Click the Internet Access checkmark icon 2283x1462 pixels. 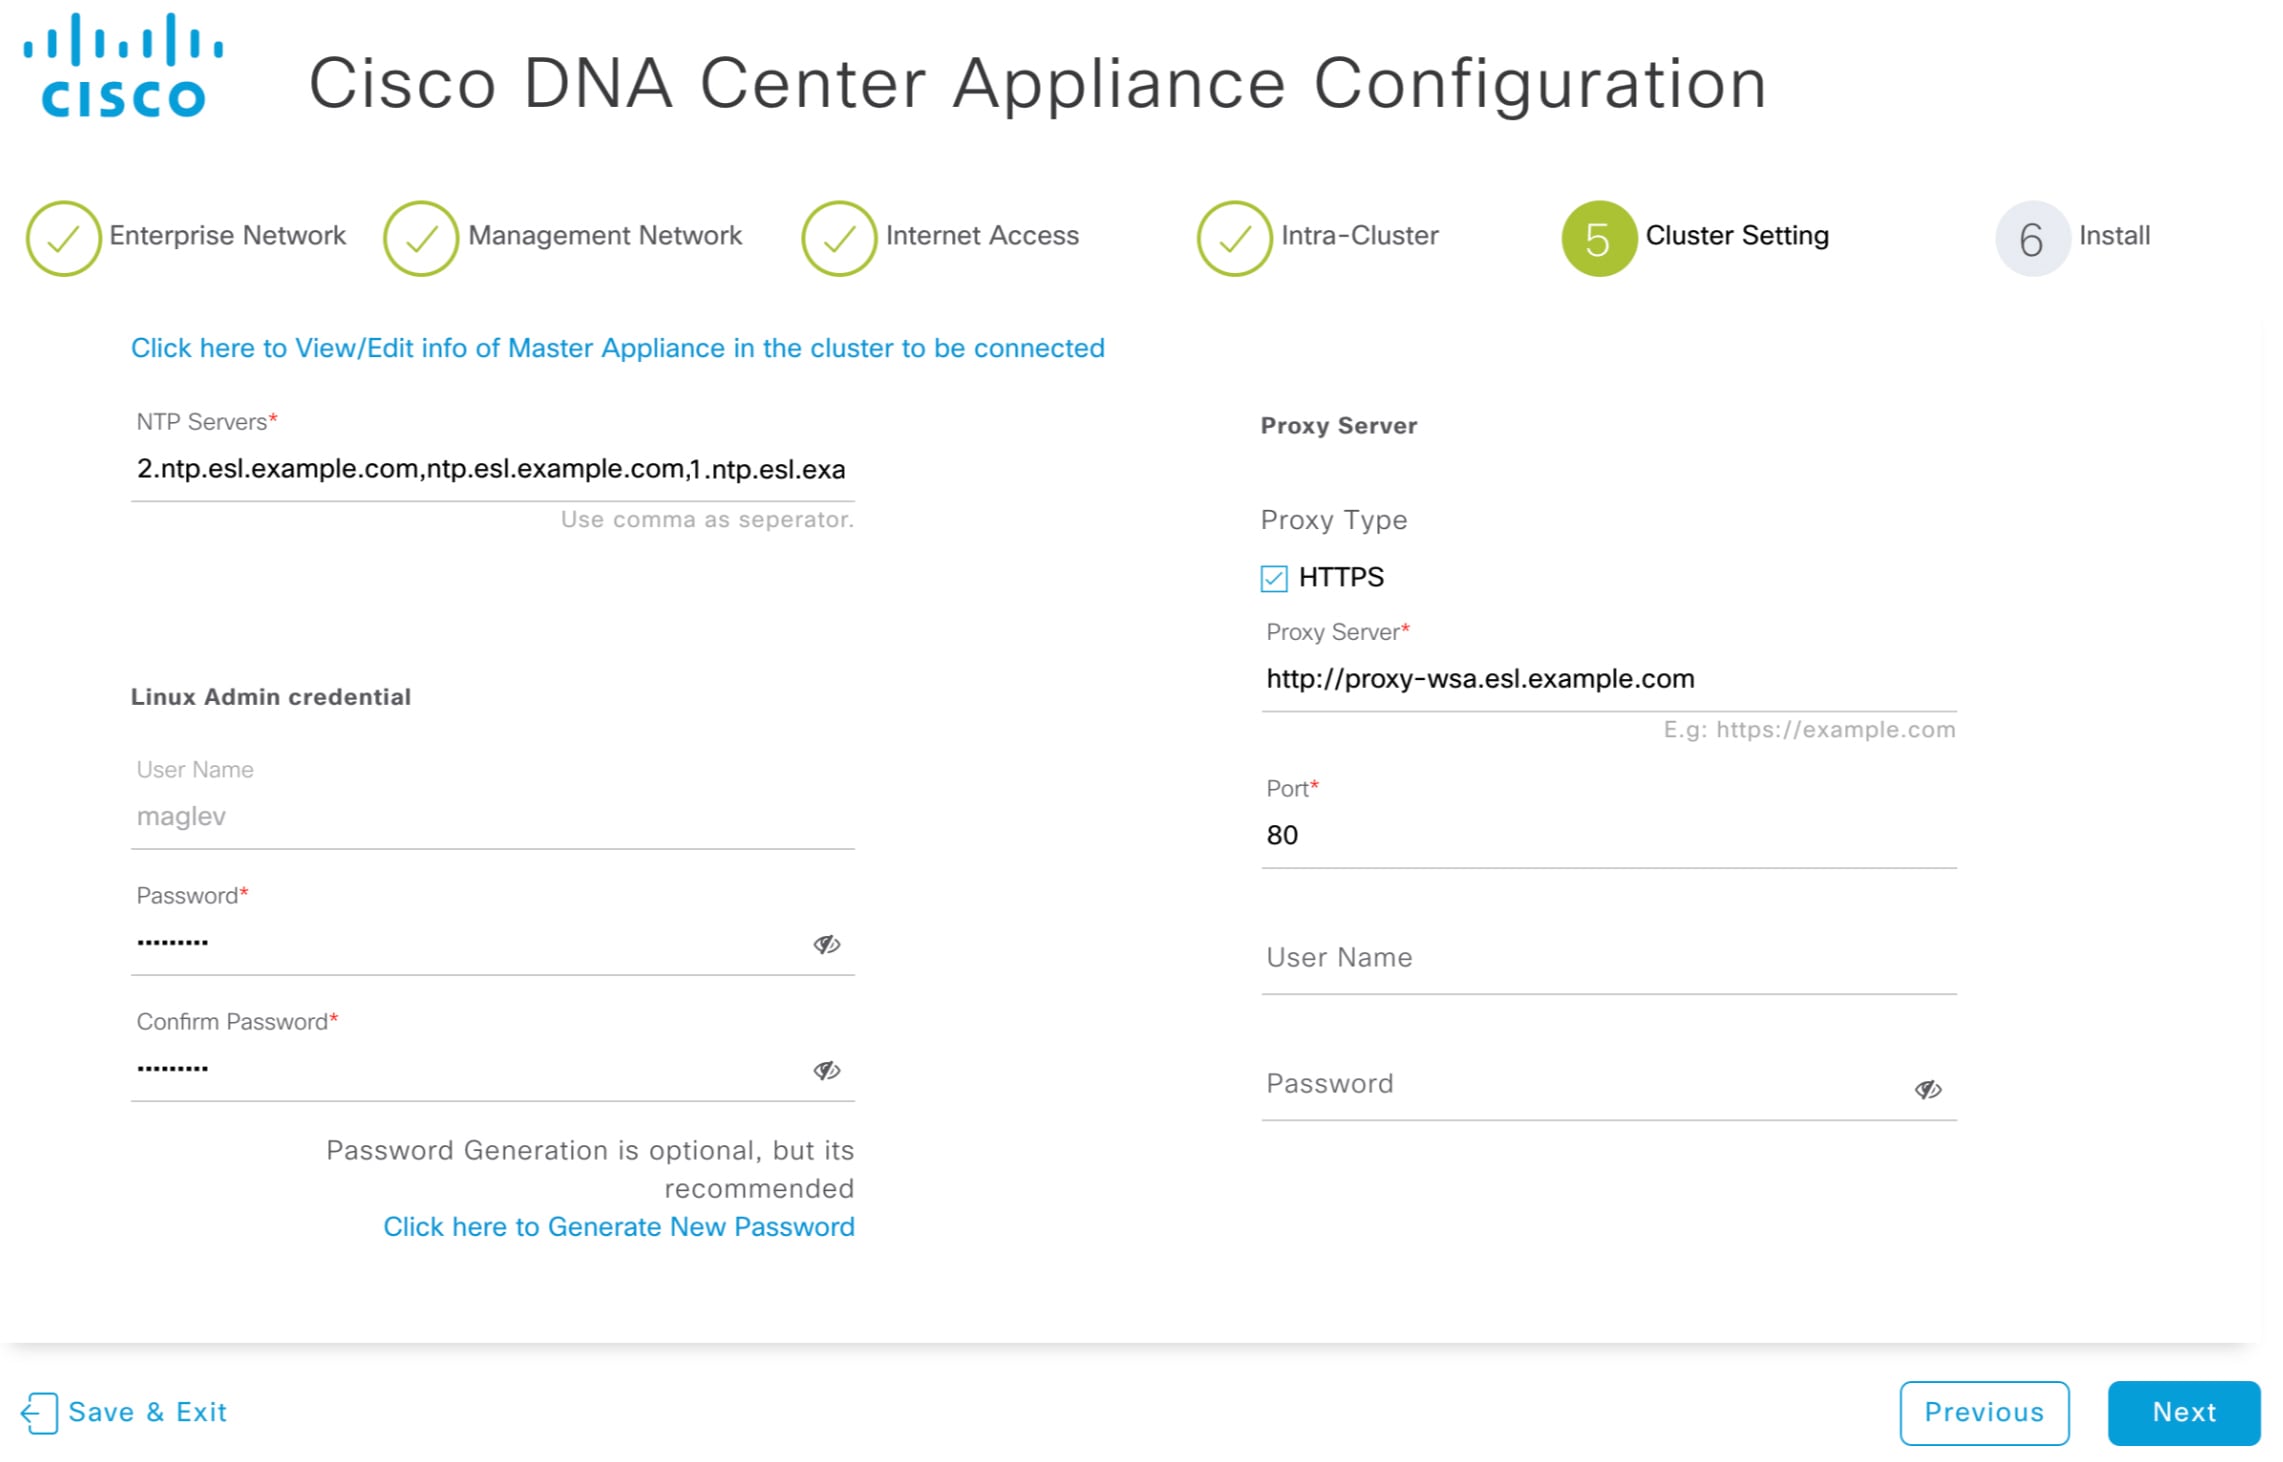point(838,237)
